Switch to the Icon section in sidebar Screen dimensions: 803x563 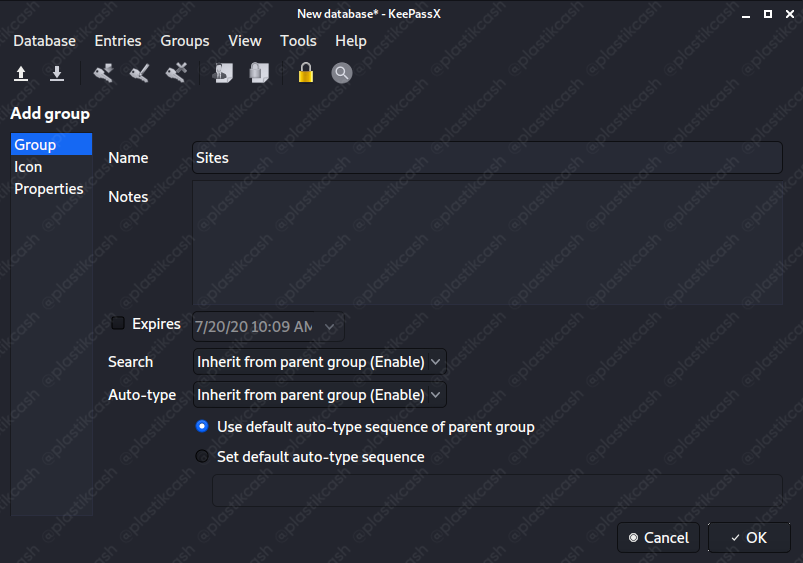(28, 167)
